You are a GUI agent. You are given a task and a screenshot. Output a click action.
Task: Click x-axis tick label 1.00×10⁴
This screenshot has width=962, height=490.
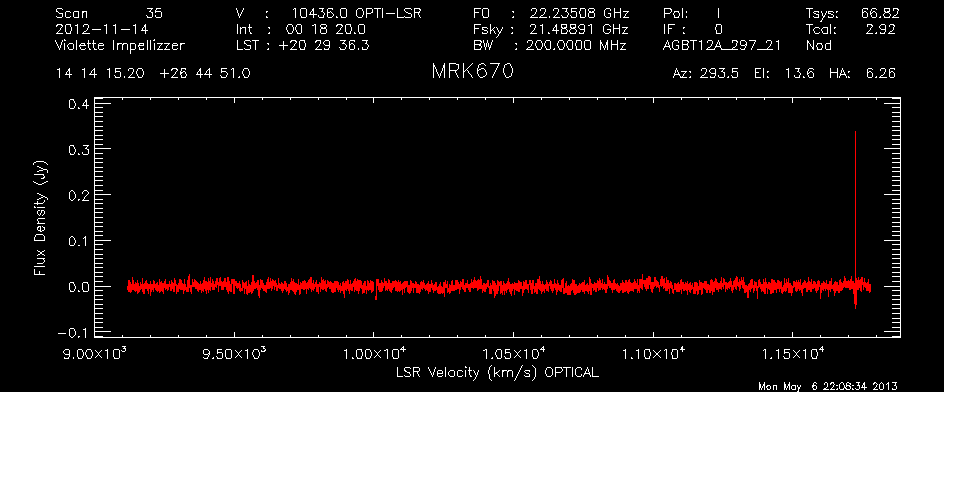pos(374,354)
